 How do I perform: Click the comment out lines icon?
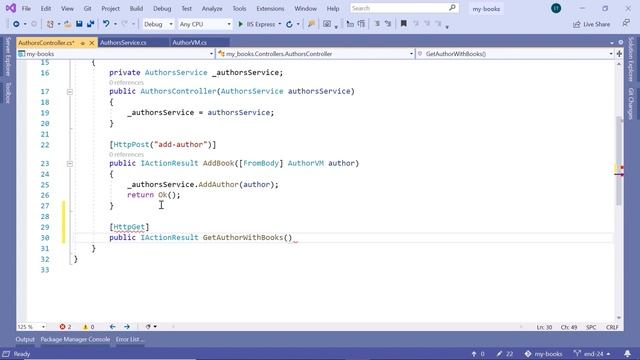[x=377, y=24]
